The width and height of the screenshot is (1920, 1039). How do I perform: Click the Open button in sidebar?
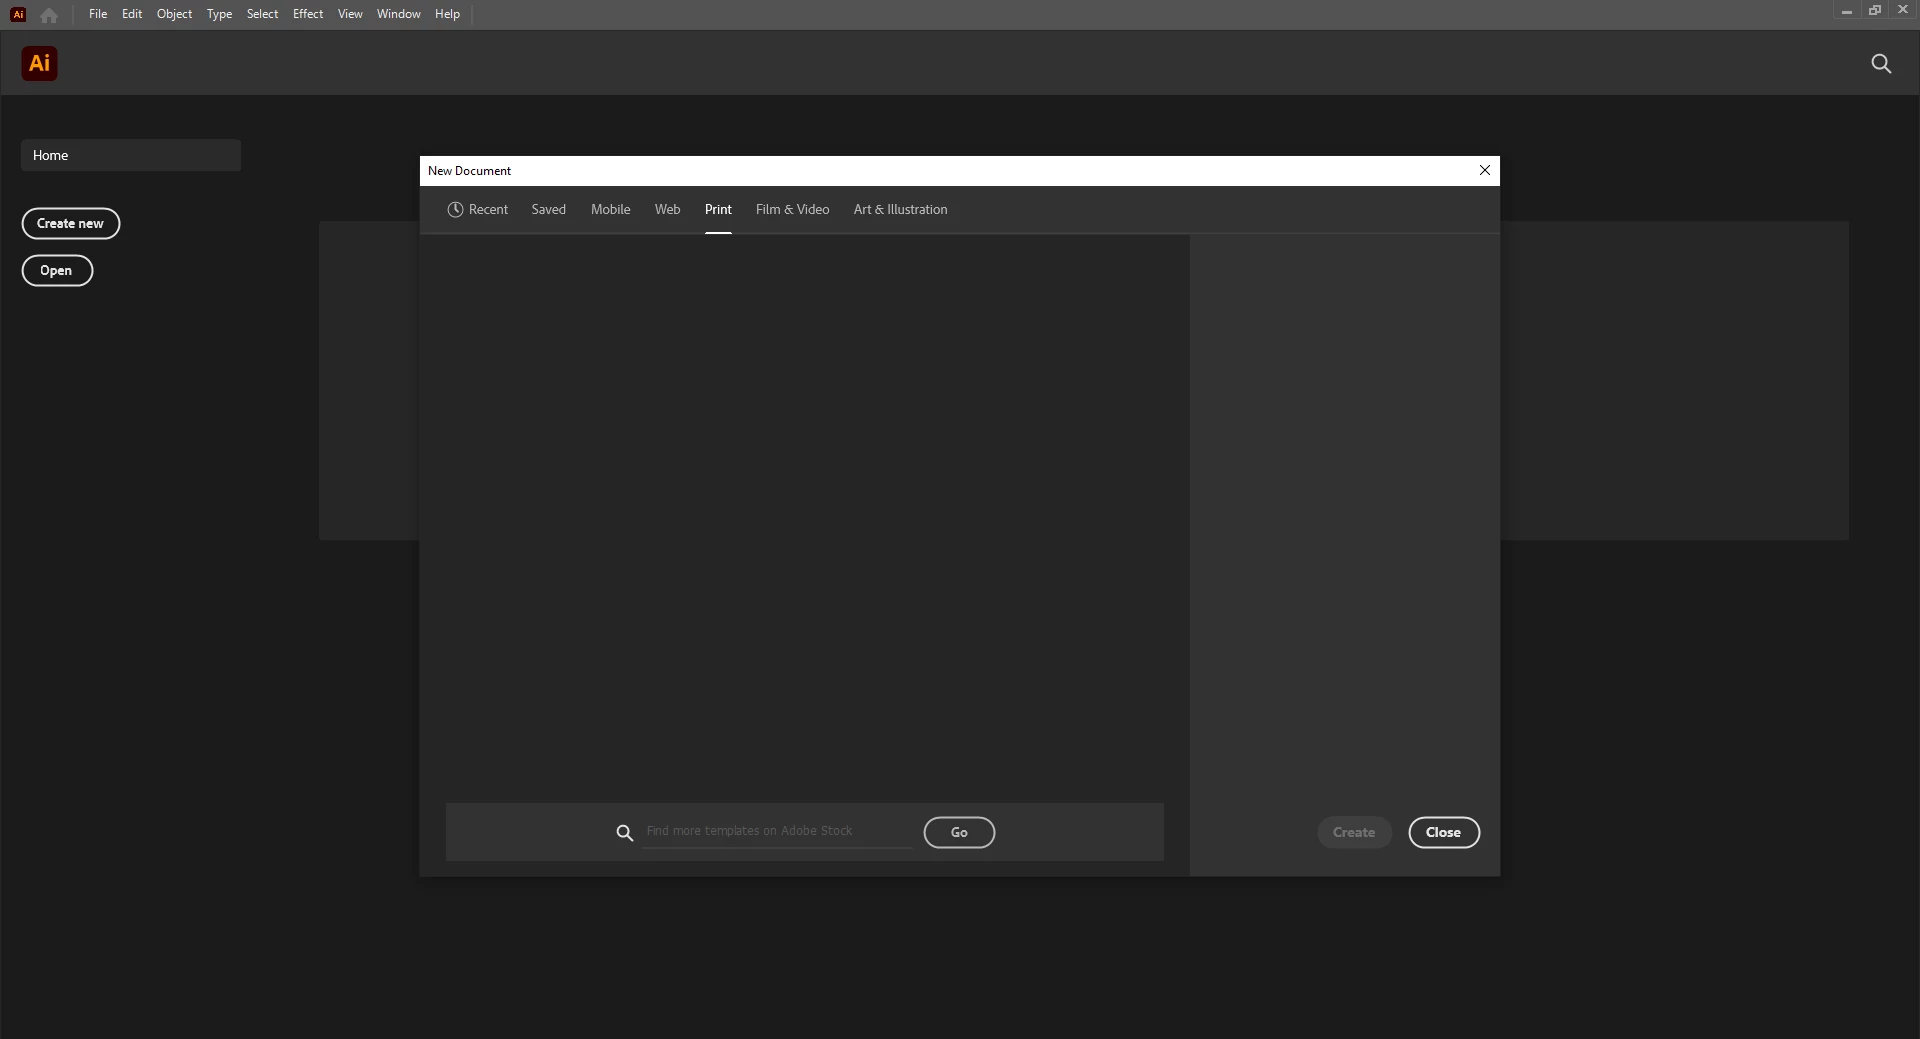pyautogui.click(x=57, y=270)
